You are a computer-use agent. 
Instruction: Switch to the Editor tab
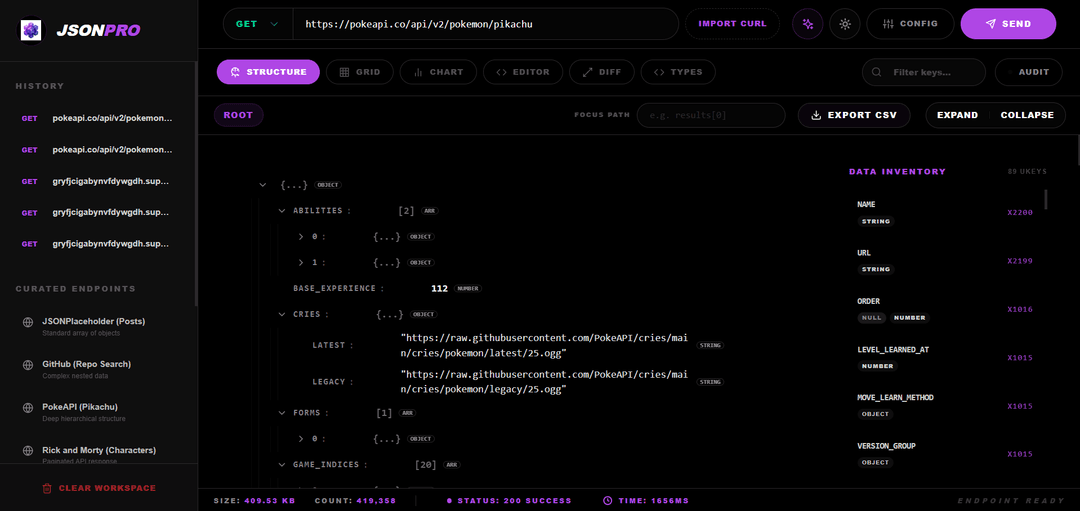click(523, 72)
